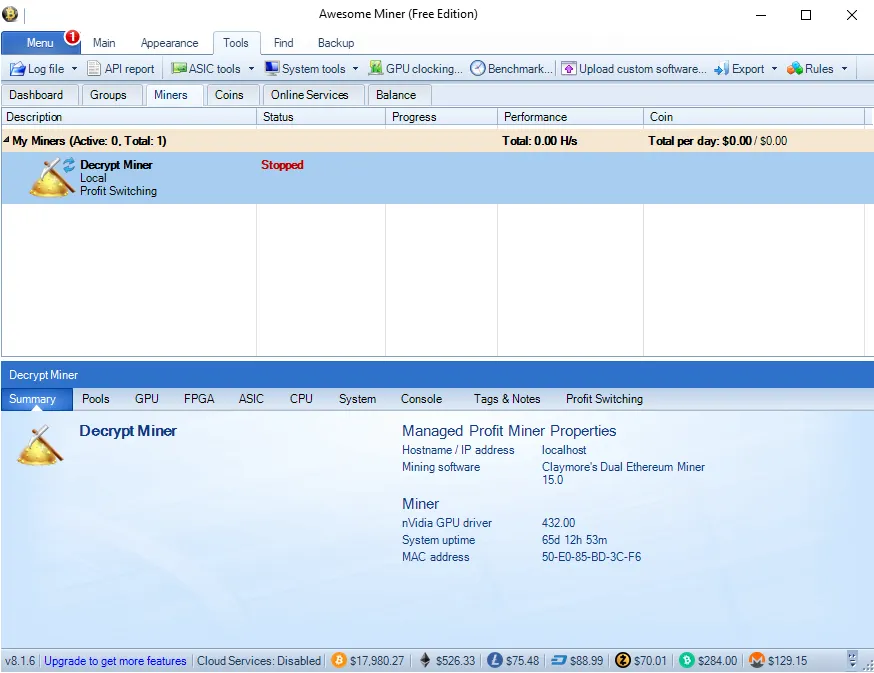Click the Decrypt Miner gold pile icon in list
The image size is (874, 673).
51,178
